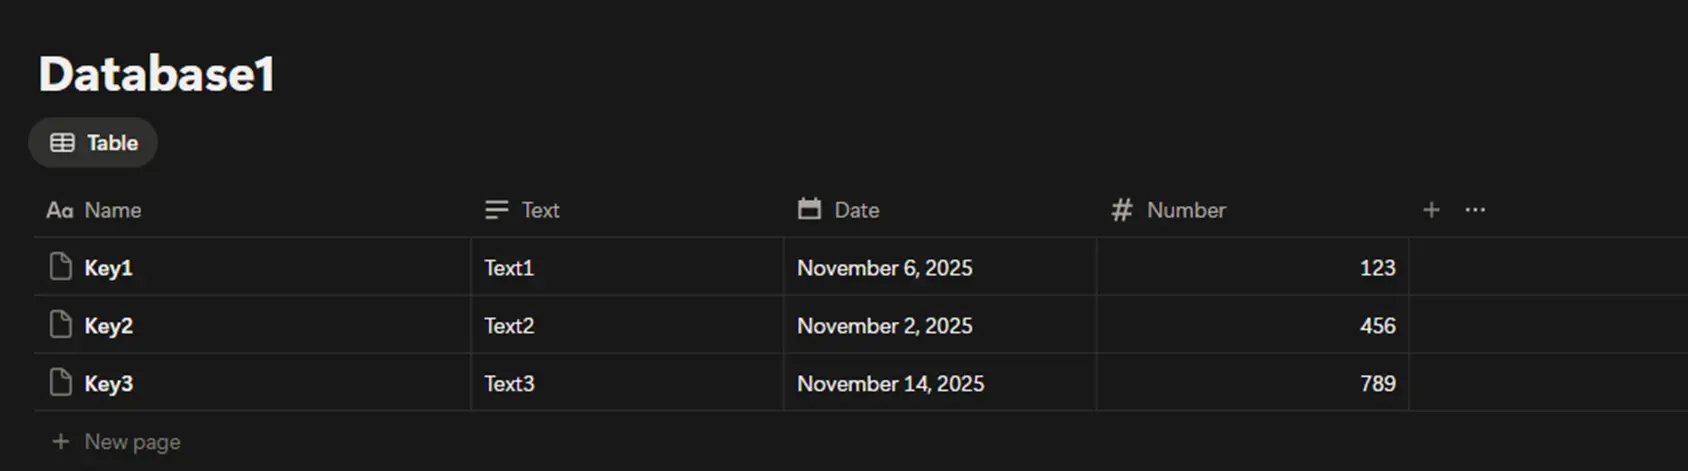
Task: Click the calendar icon in Date header
Action: coord(809,209)
